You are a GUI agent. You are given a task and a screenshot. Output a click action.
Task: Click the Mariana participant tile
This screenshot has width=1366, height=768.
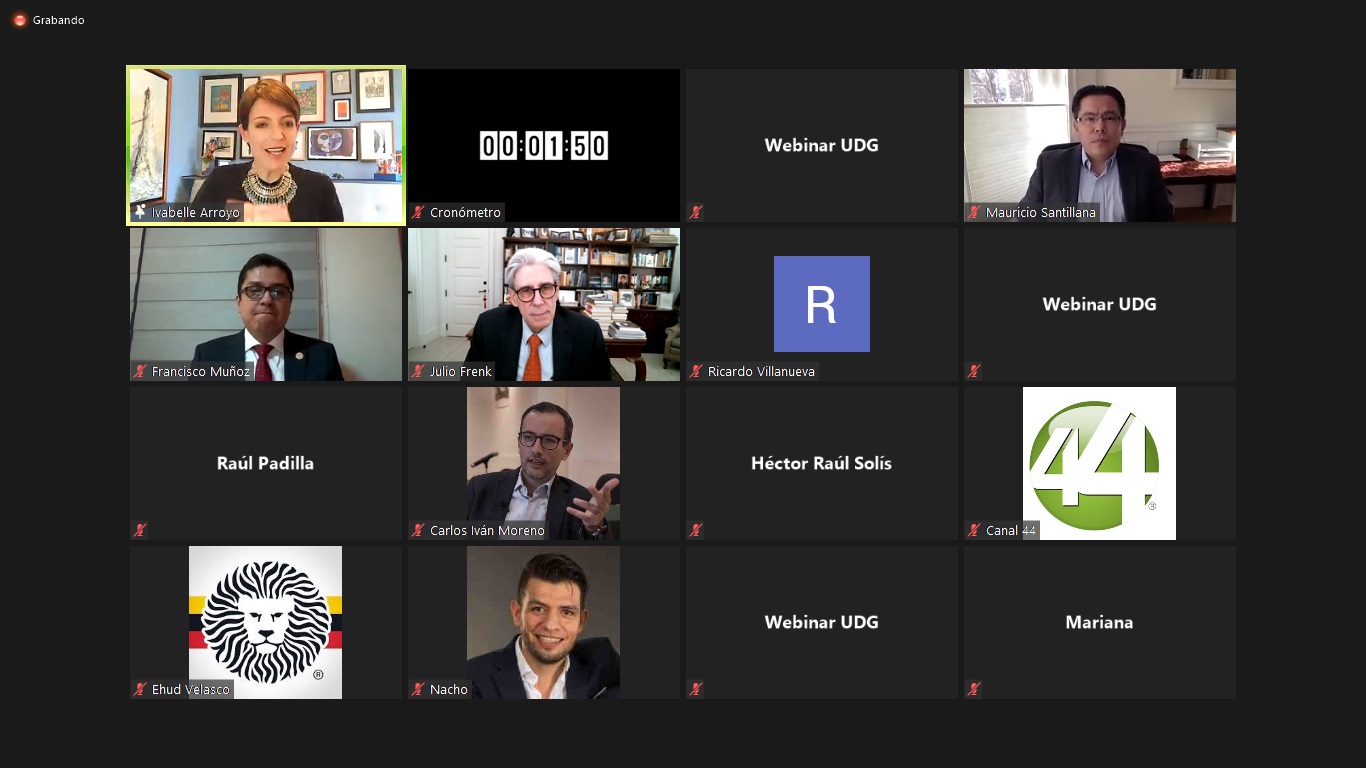click(1100, 622)
